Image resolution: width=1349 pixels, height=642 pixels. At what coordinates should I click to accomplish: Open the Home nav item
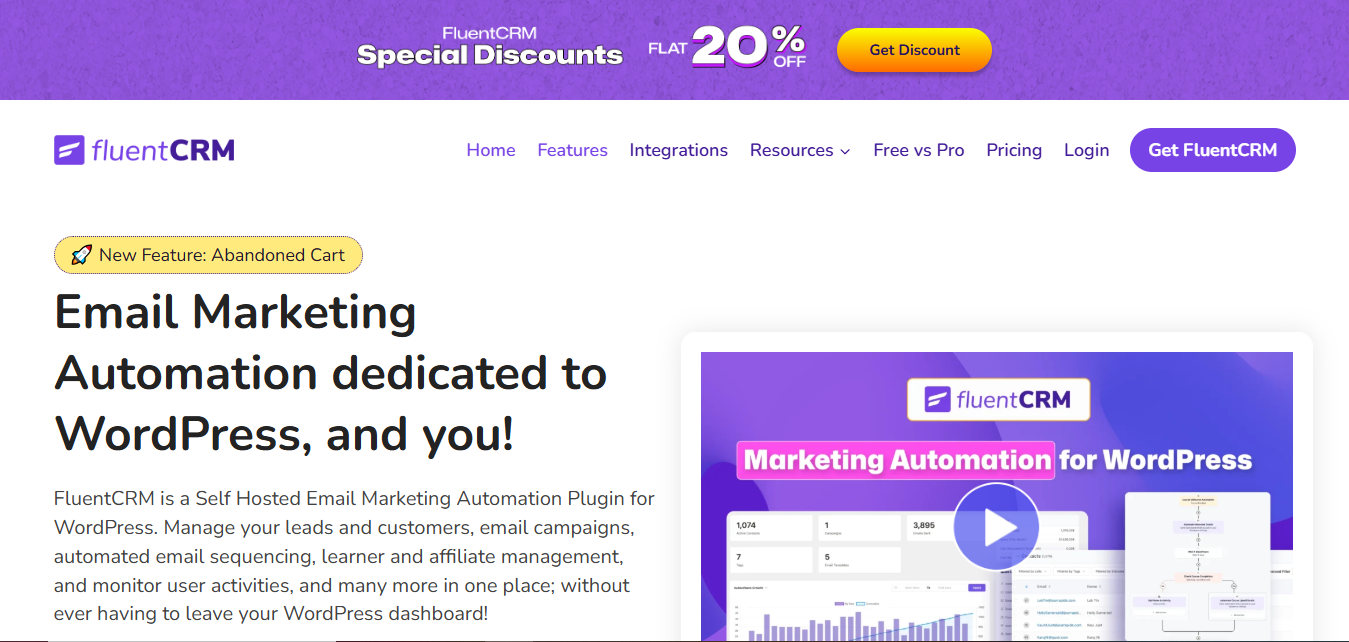point(491,150)
